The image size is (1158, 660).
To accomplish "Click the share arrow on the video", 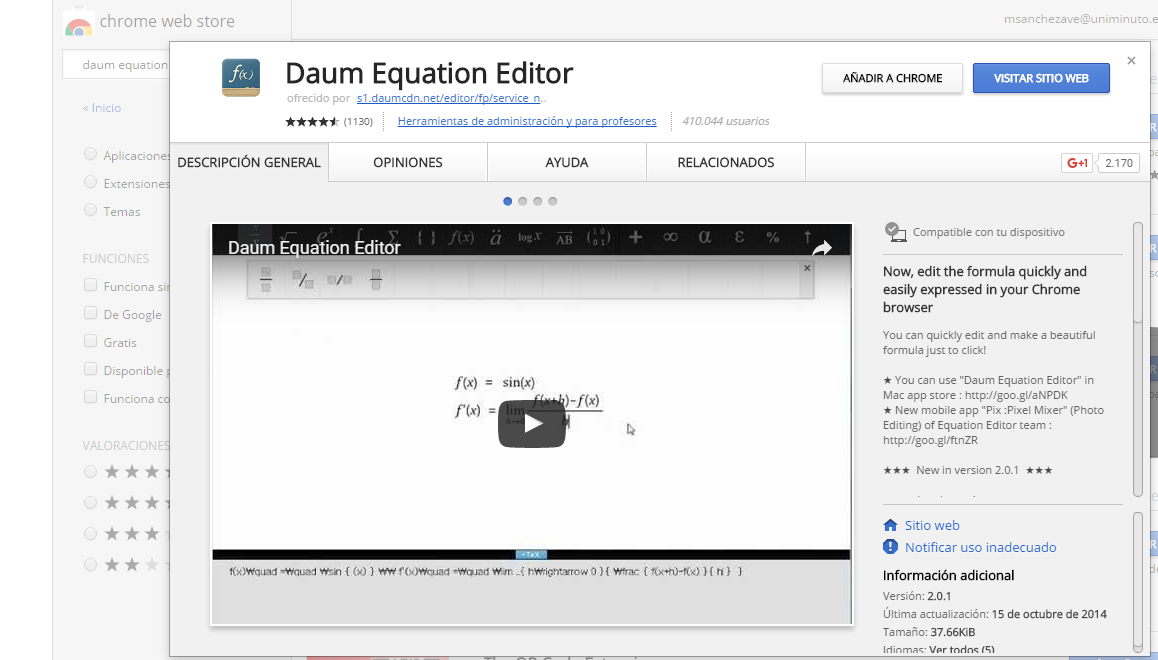I will [822, 249].
